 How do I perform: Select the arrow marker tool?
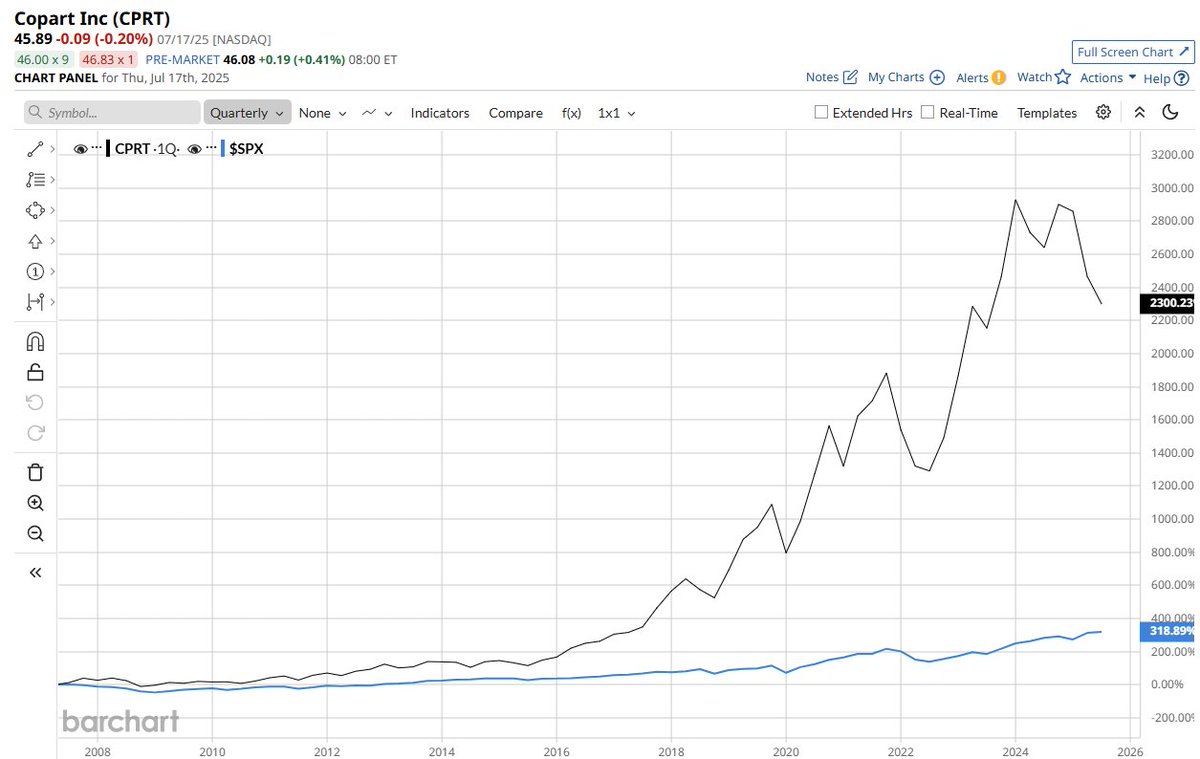pyautogui.click(x=35, y=241)
